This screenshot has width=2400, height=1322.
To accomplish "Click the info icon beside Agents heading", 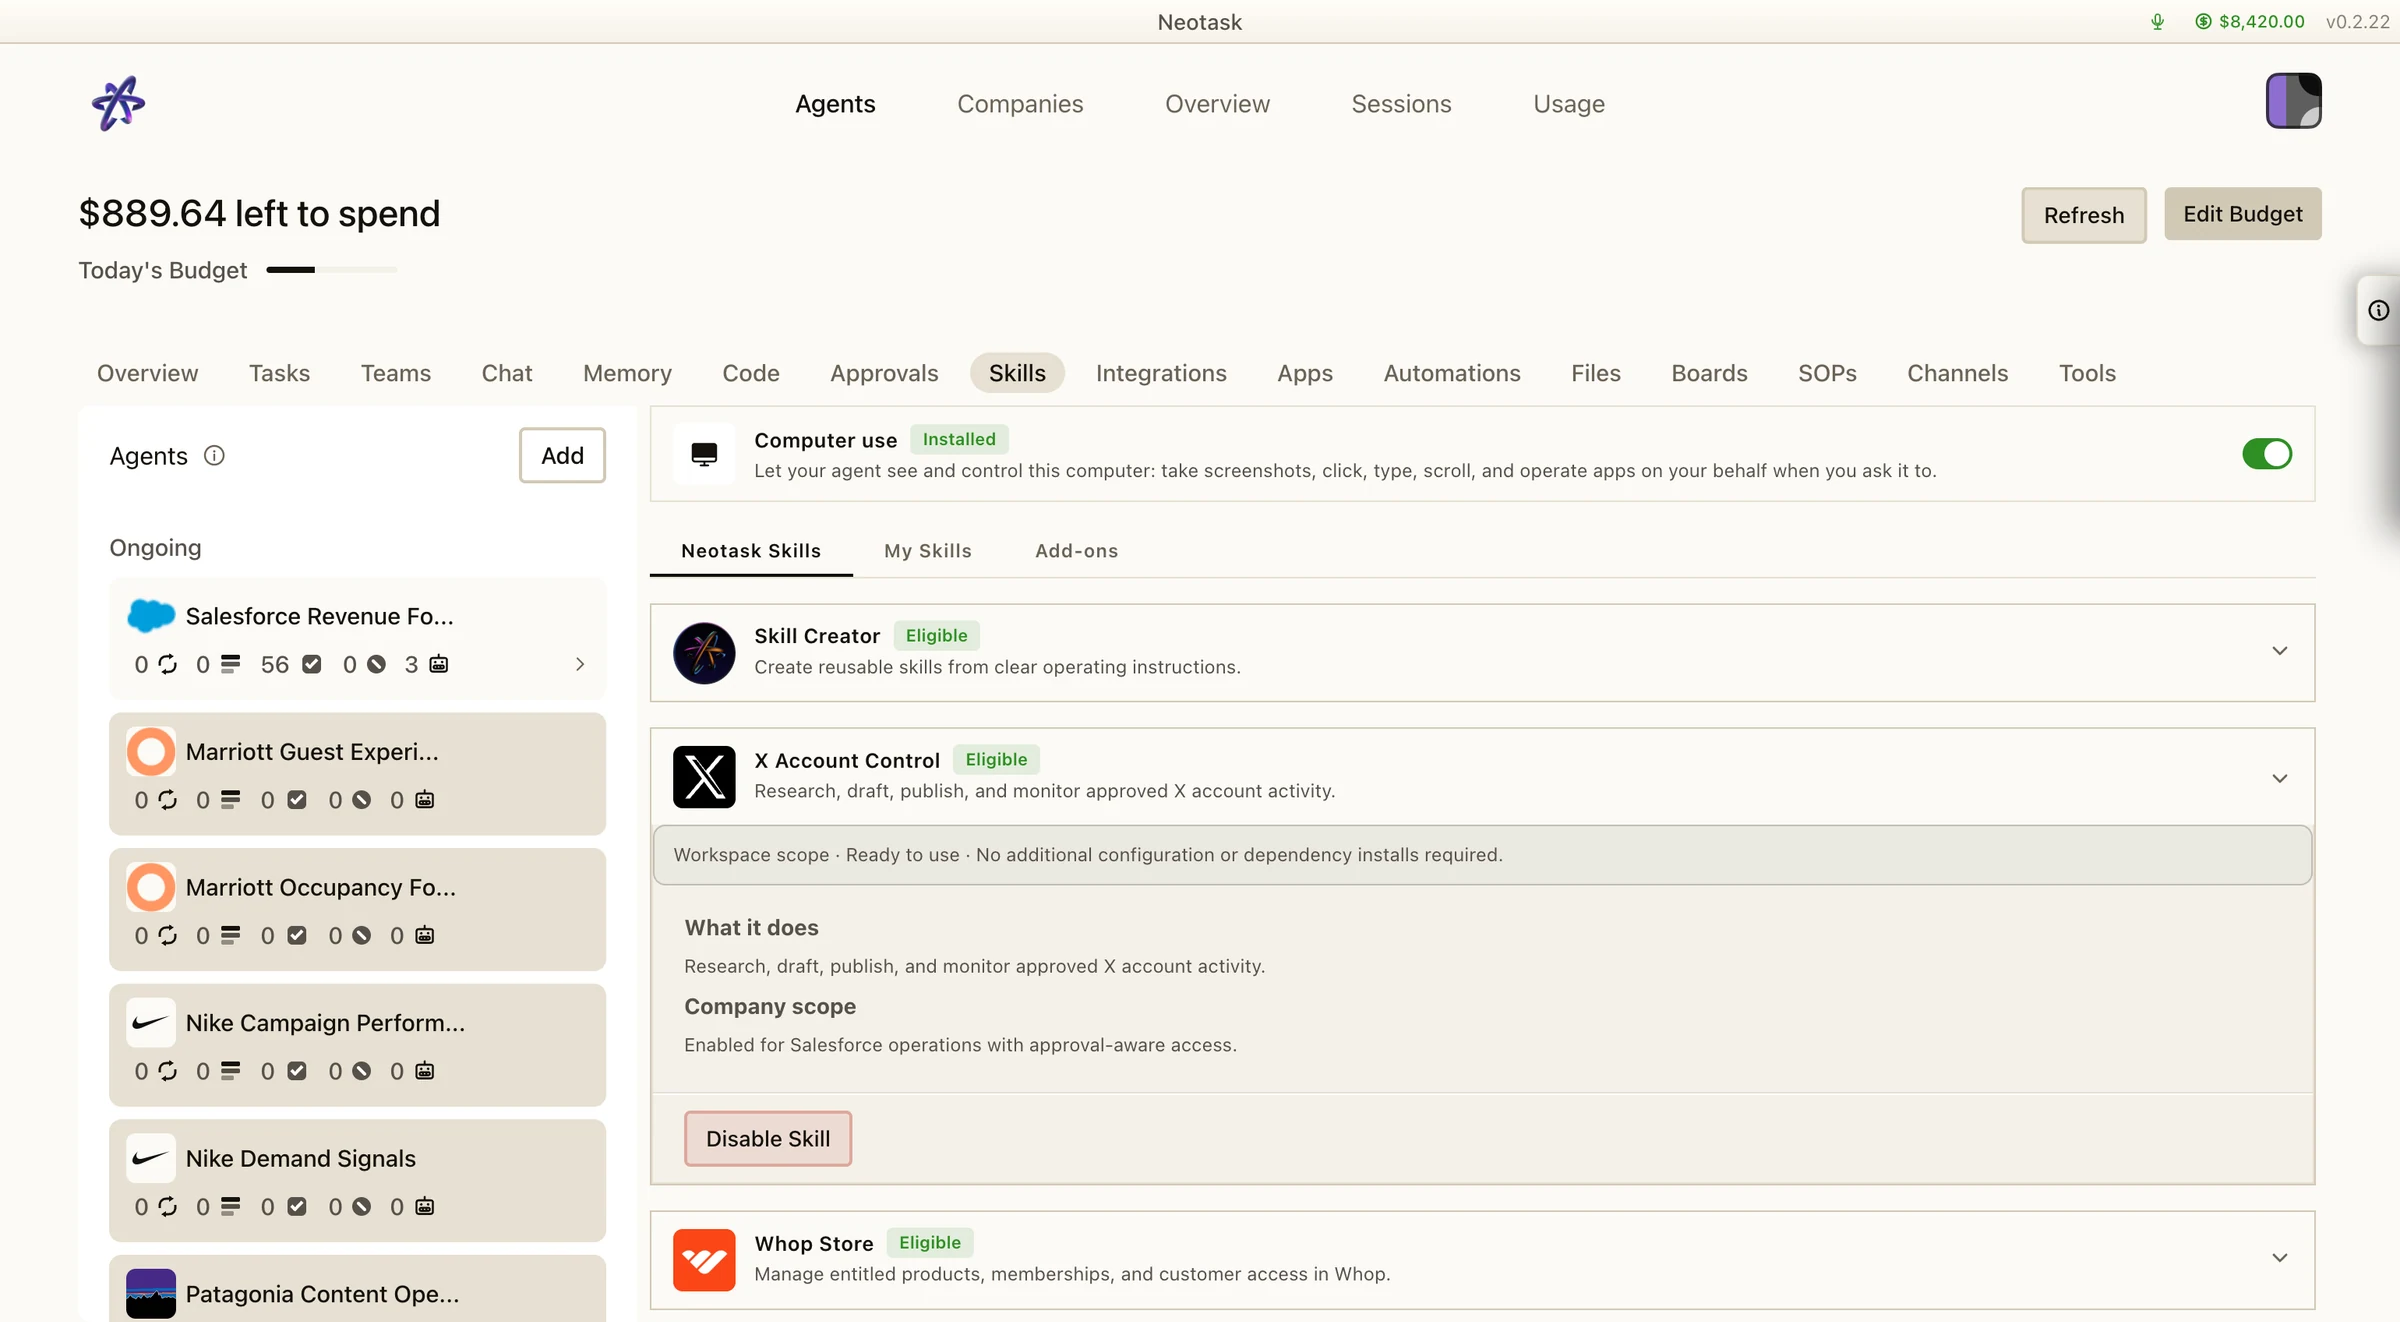I will 214,456.
